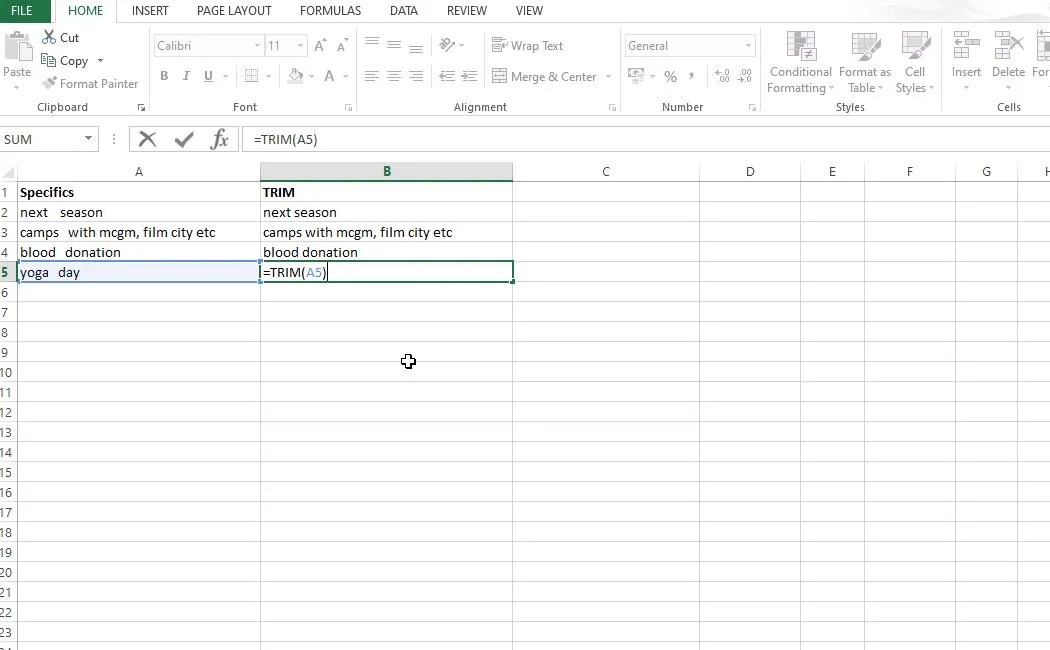Toggle underline formatting
The width and height of the screenshot is (1050, 650).
coord(208,75)
